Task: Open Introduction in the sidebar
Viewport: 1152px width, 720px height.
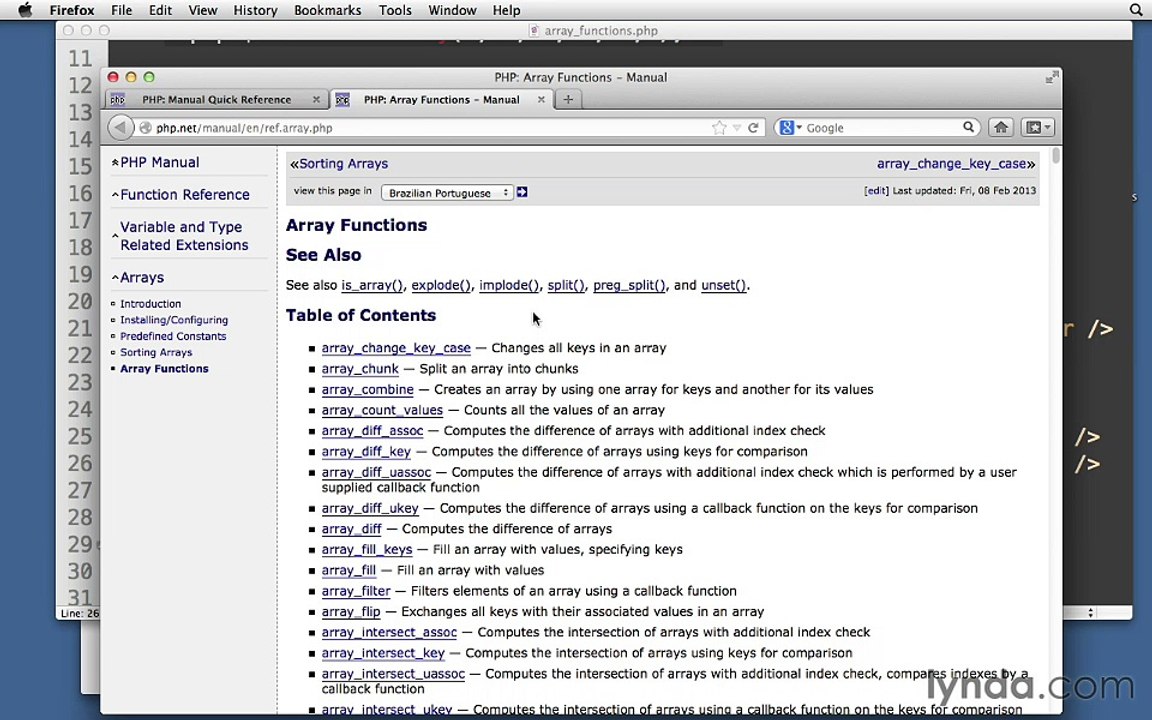Action: click(x=151, y=303)
